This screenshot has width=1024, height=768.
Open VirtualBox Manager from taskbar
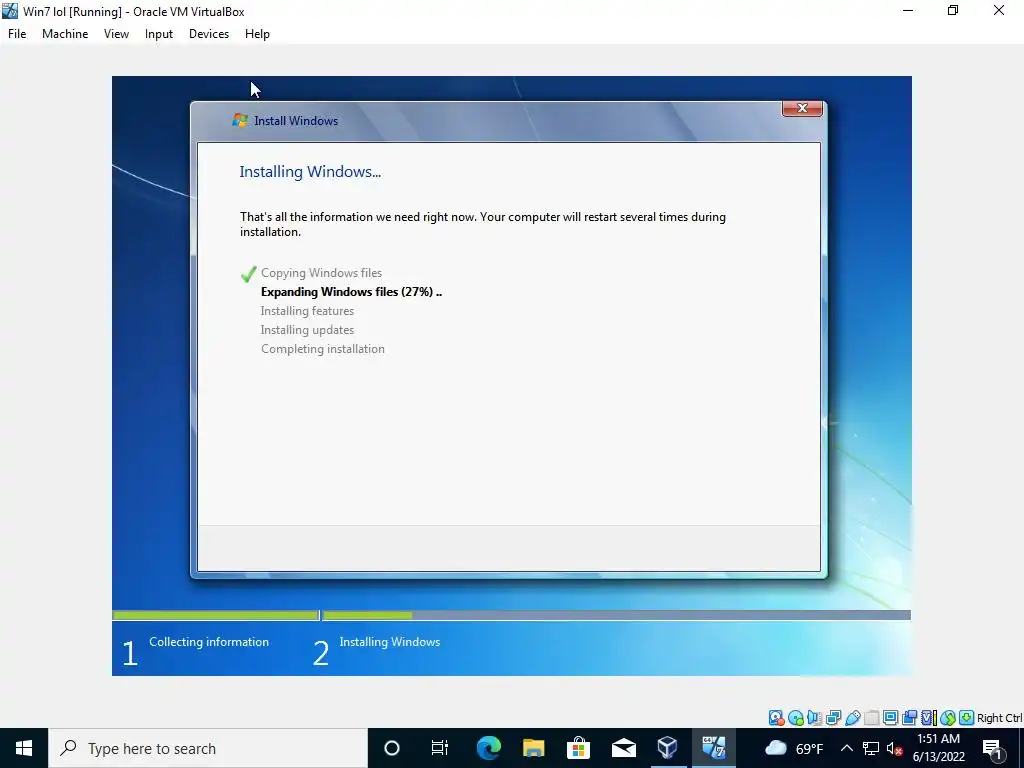point(667,748)
